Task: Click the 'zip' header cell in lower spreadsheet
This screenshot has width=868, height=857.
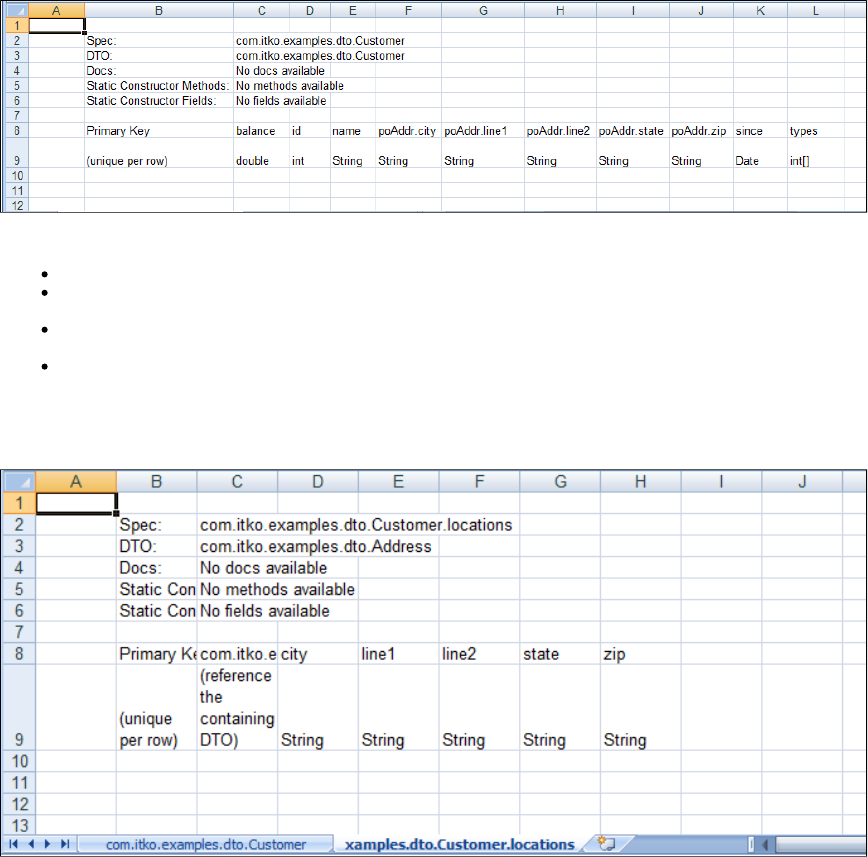Action: [640, 654]
